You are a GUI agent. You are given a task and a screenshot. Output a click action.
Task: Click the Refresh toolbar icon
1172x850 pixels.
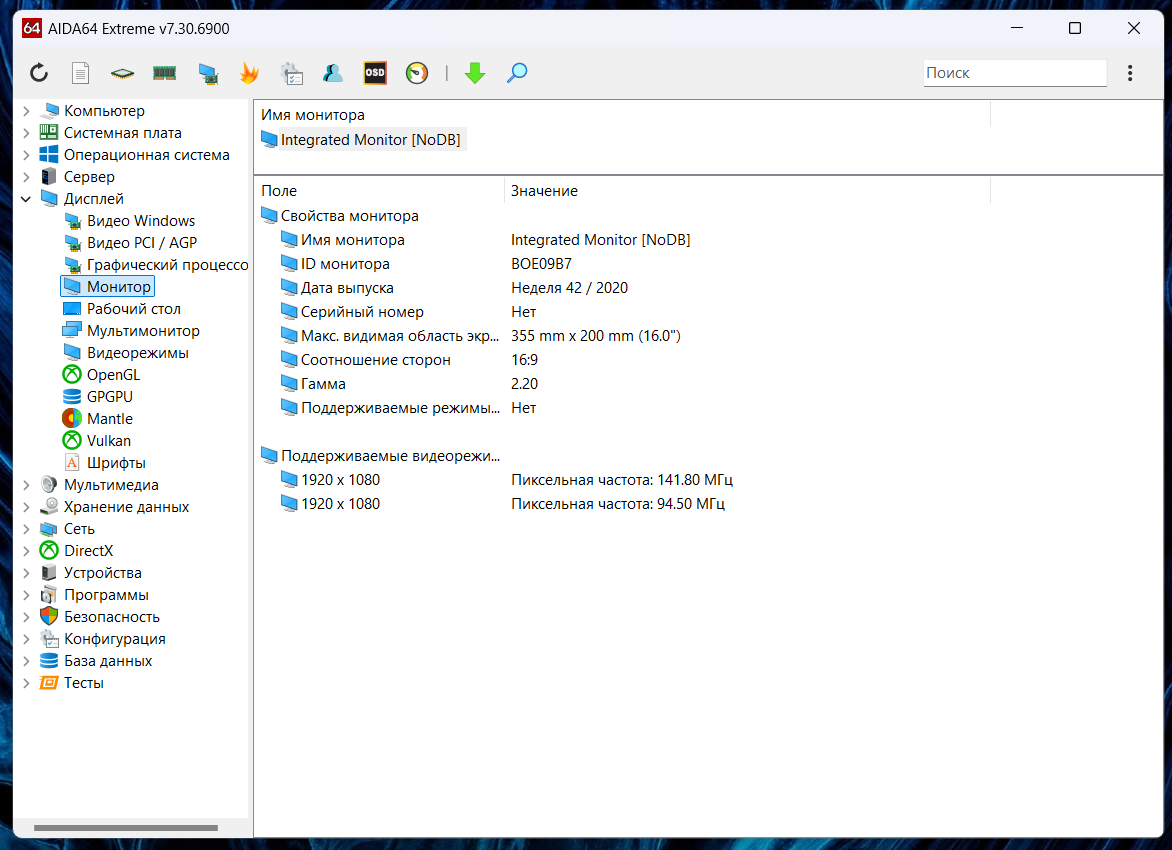coord(39,73)
